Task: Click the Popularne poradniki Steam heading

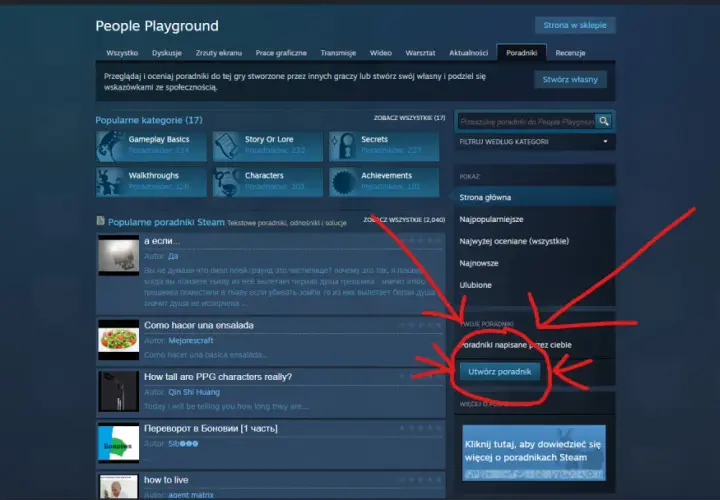Action: tap(166, 222)
